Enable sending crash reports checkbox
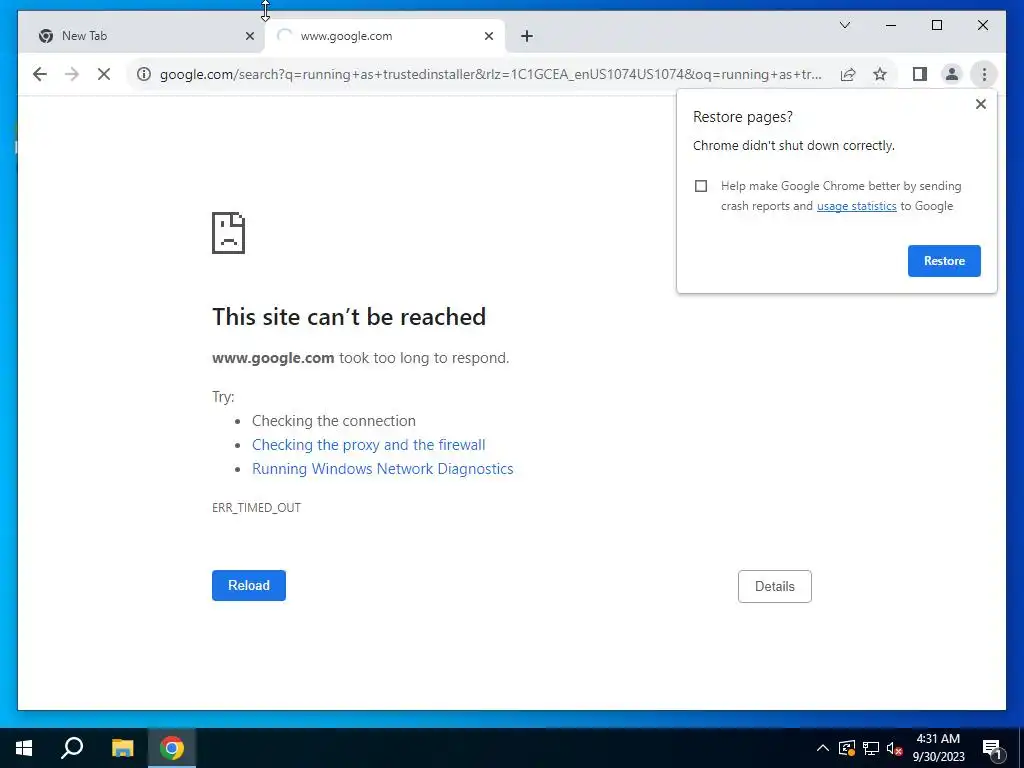The image size is (1024, 768). click(701, 186)
